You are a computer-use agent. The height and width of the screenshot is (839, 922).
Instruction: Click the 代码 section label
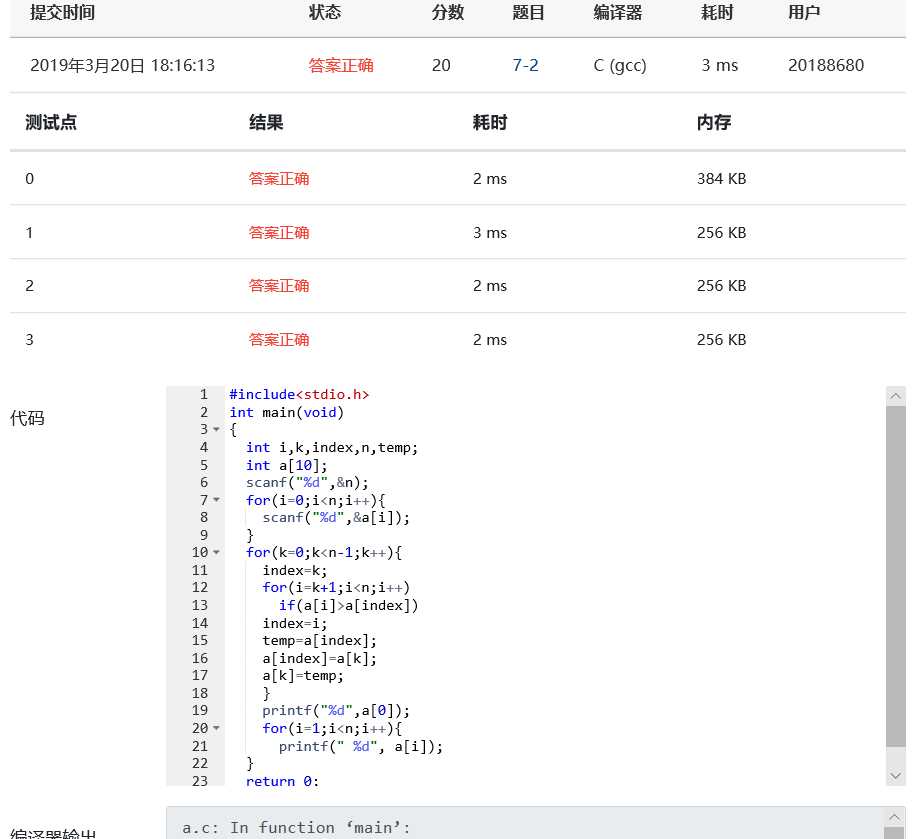(27, 419)
